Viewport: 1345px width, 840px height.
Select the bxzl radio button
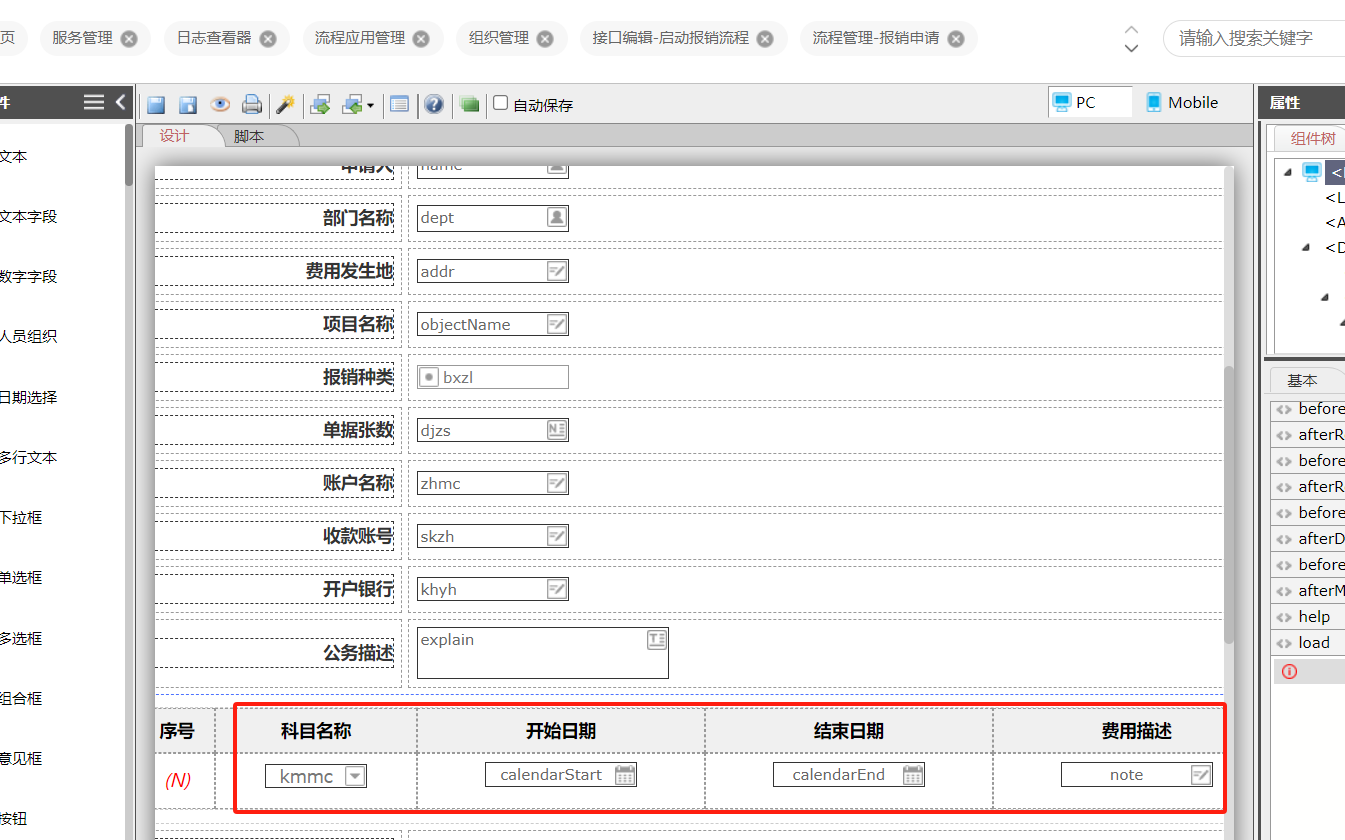[429, 377]
